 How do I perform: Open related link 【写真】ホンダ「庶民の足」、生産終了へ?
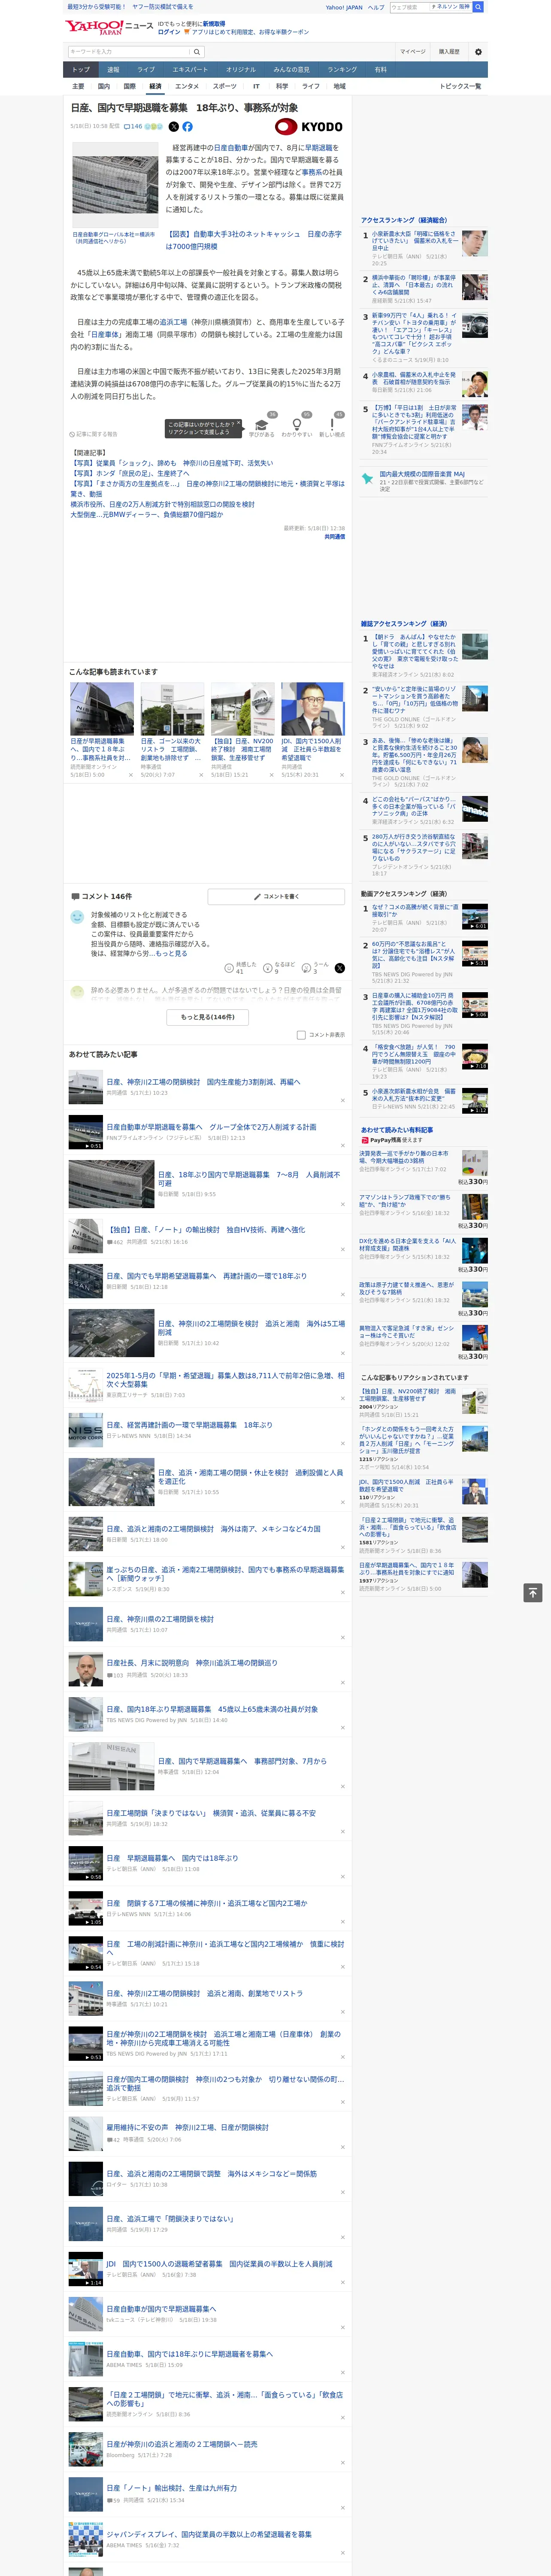click(129, 474)
